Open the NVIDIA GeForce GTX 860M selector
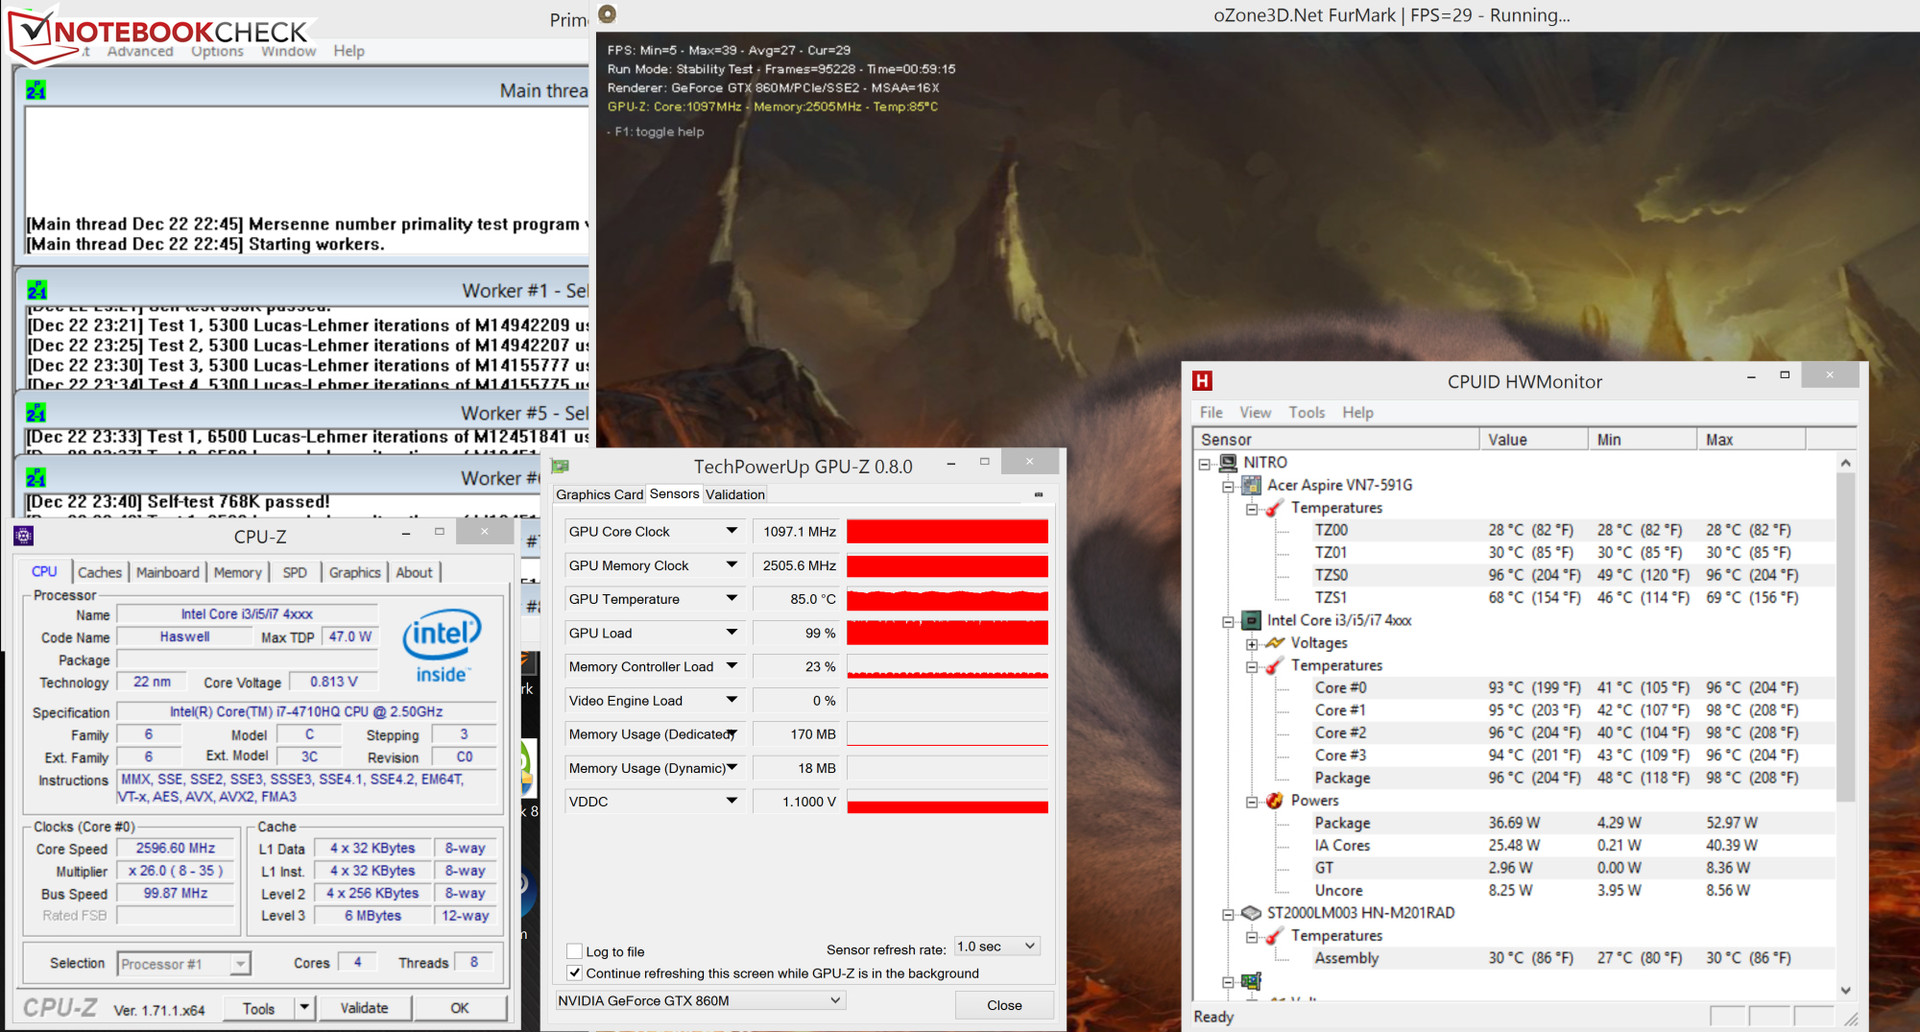1920x1032 pixels. click(x=700, y=1000)
